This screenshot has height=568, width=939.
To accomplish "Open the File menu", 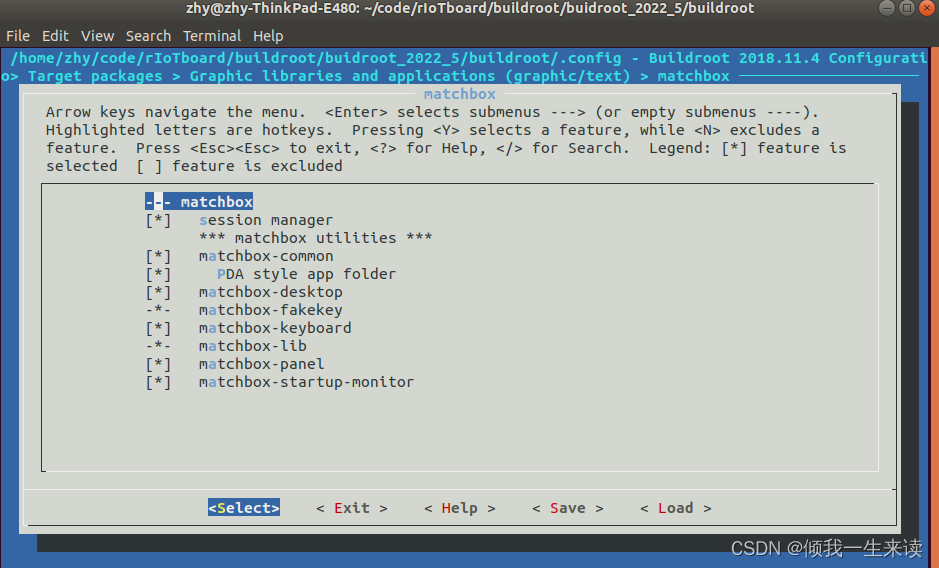I will pyautogui.click(x=18, y=36).
